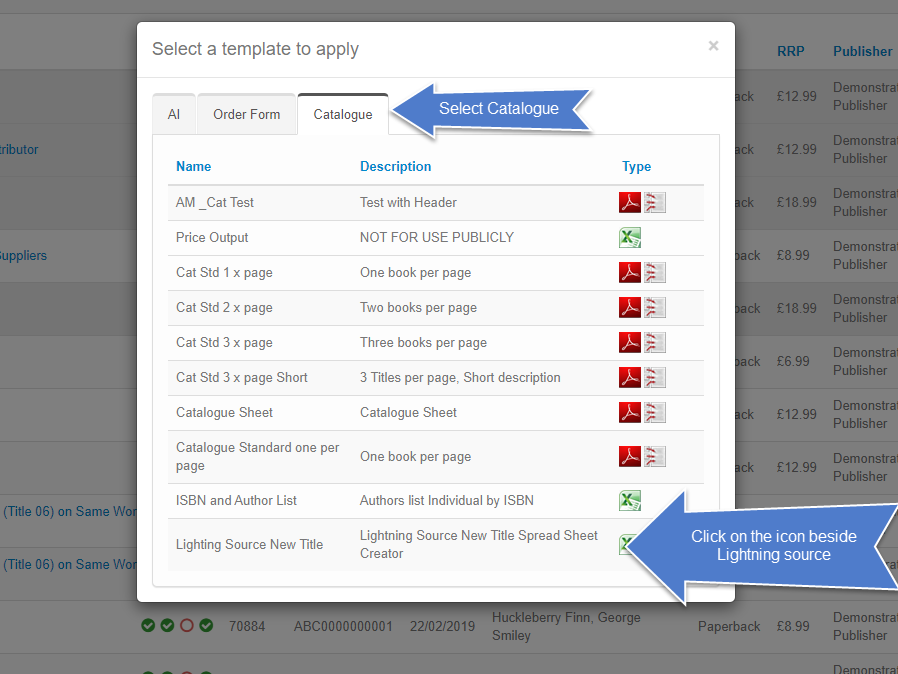The height and width of the screenshot is (674, 898).
Task: Click PDF icon for Cat Std 3 x page Short
Action: pyautogui.click(x=629, y=378)
